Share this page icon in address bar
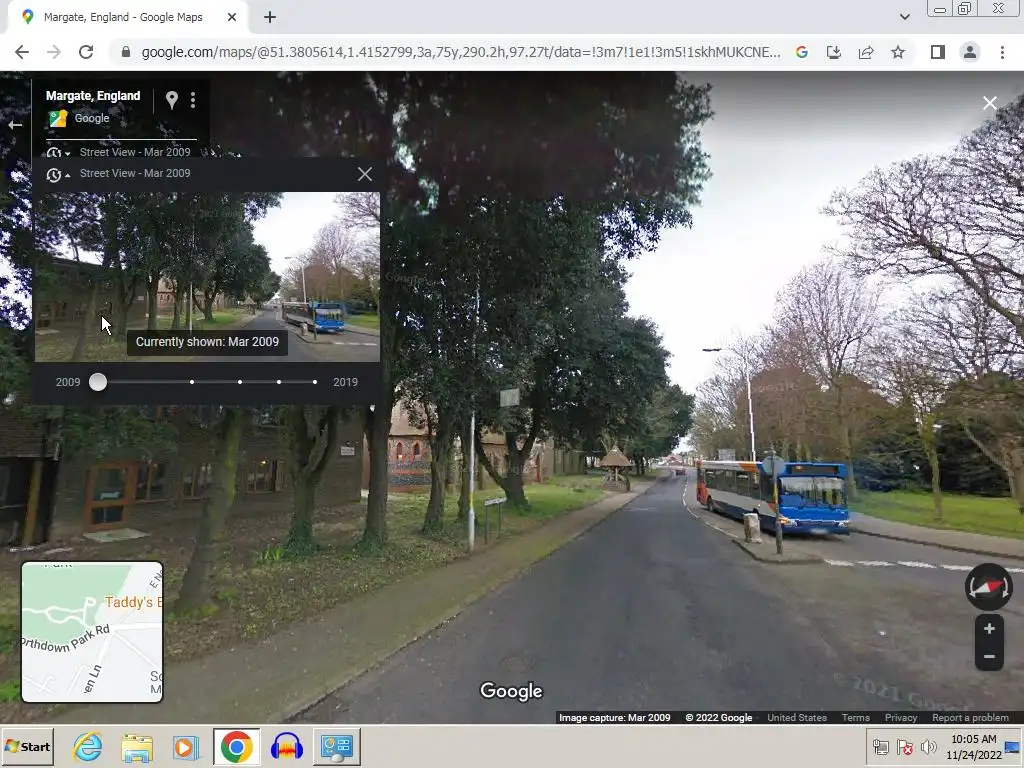This screenshot has width=1024, height=768. (866, 52)
